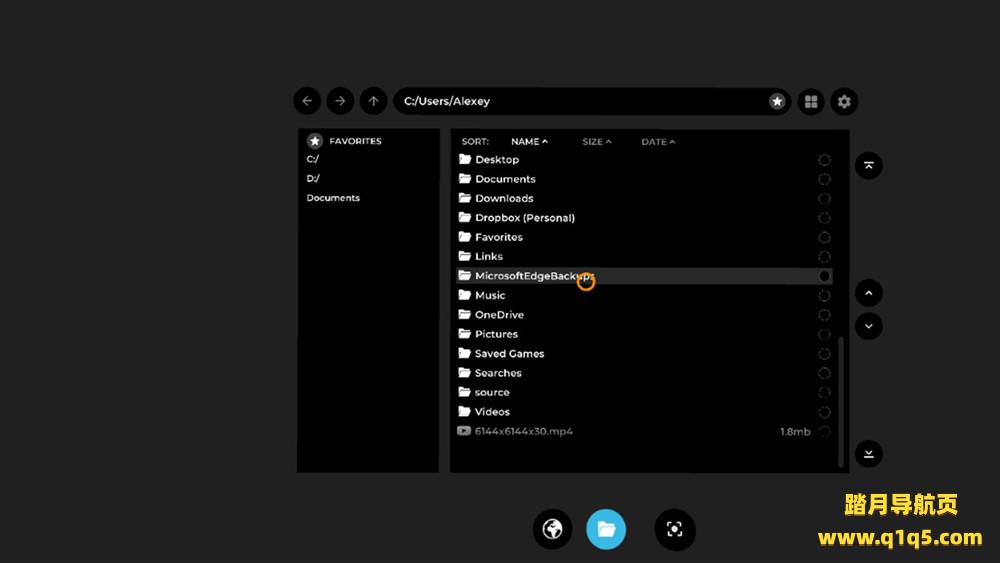
Task: Switch to grid view layout
Action: (x=811, y=101)
